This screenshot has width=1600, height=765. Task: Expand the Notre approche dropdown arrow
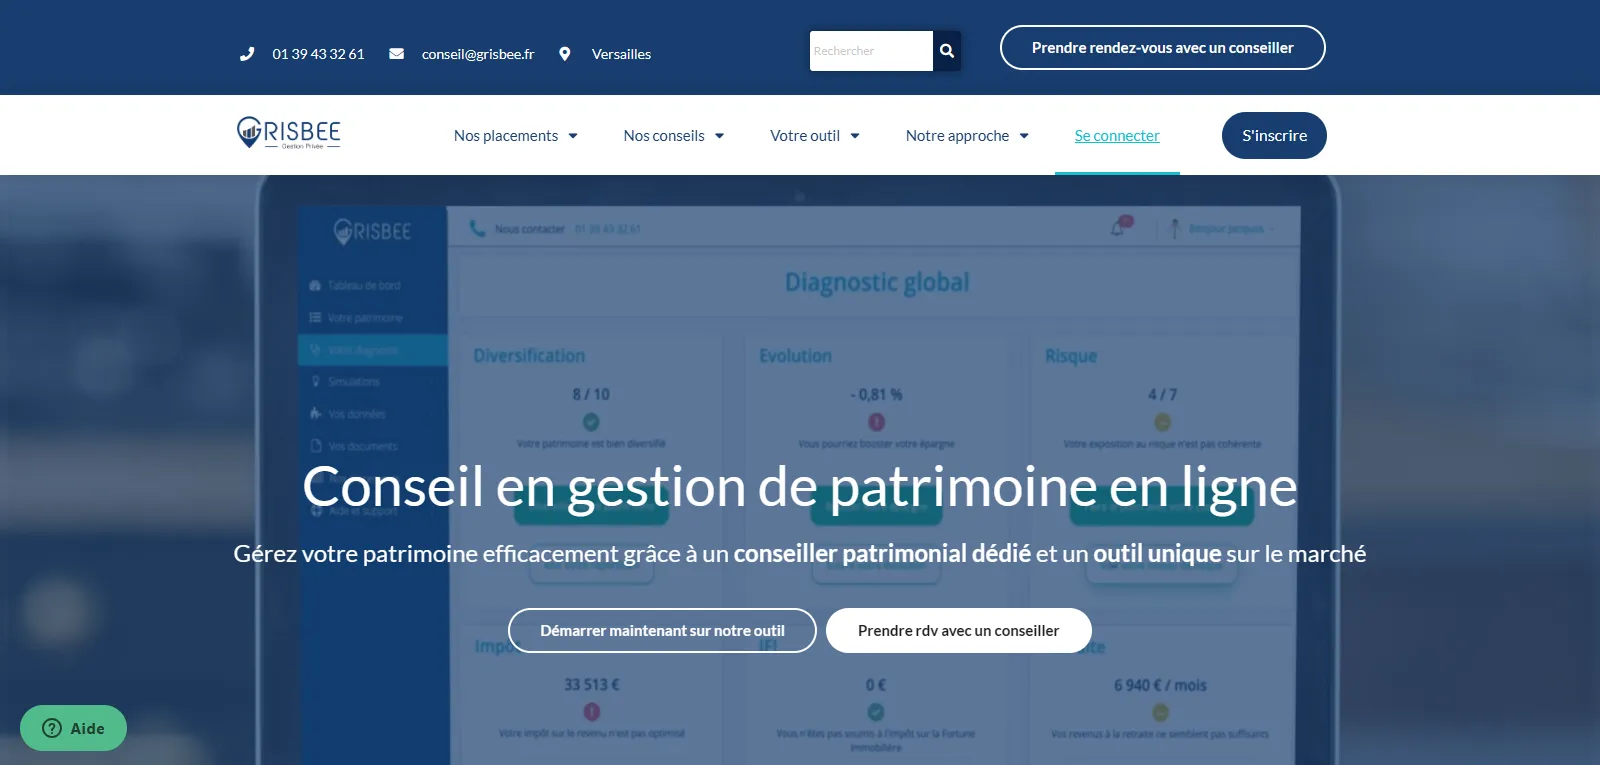tap(1024, 136)
